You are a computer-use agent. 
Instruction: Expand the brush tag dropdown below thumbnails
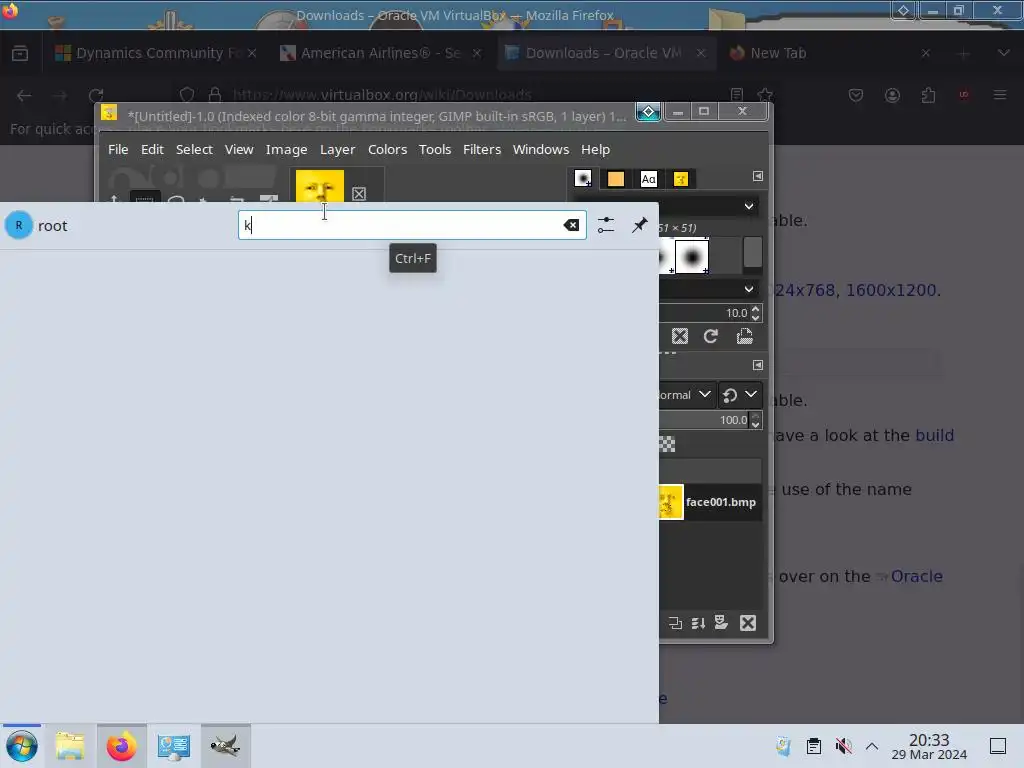(748, 289)
